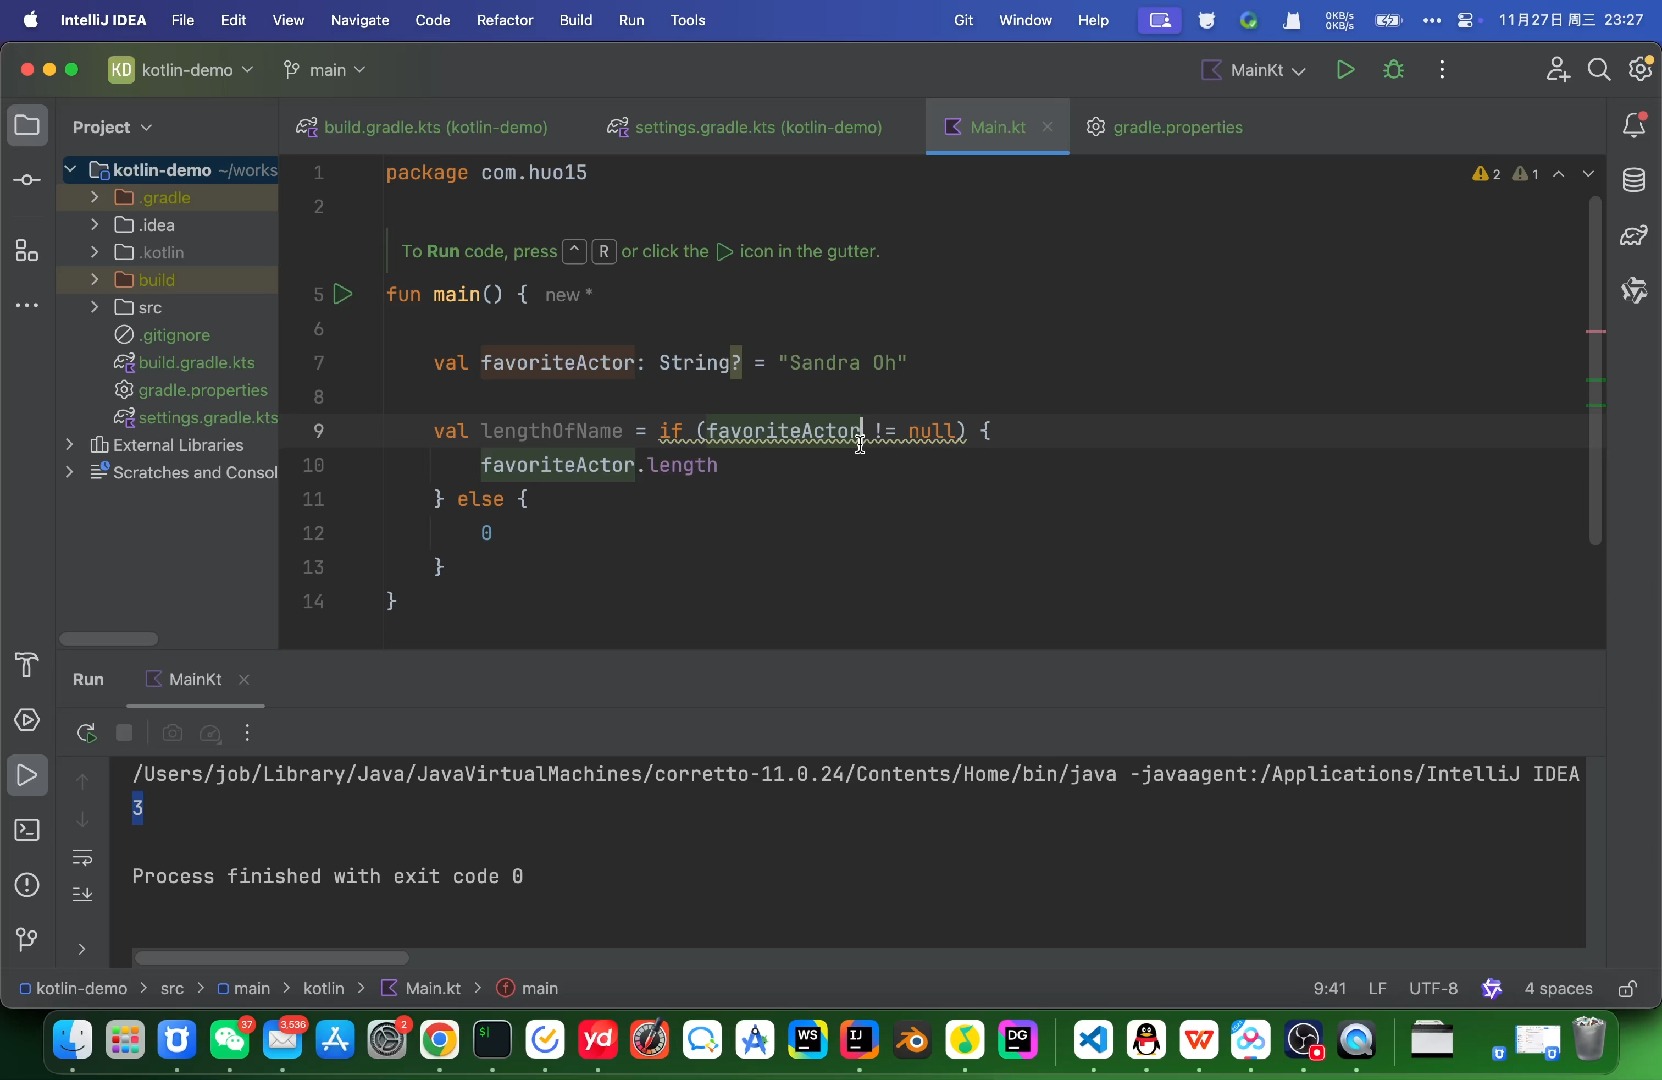Image resolution: width=1662 pixels, height=1080 pixels.
Task: Open Search Everywhere magnifier
Action: coord(1599,70)
